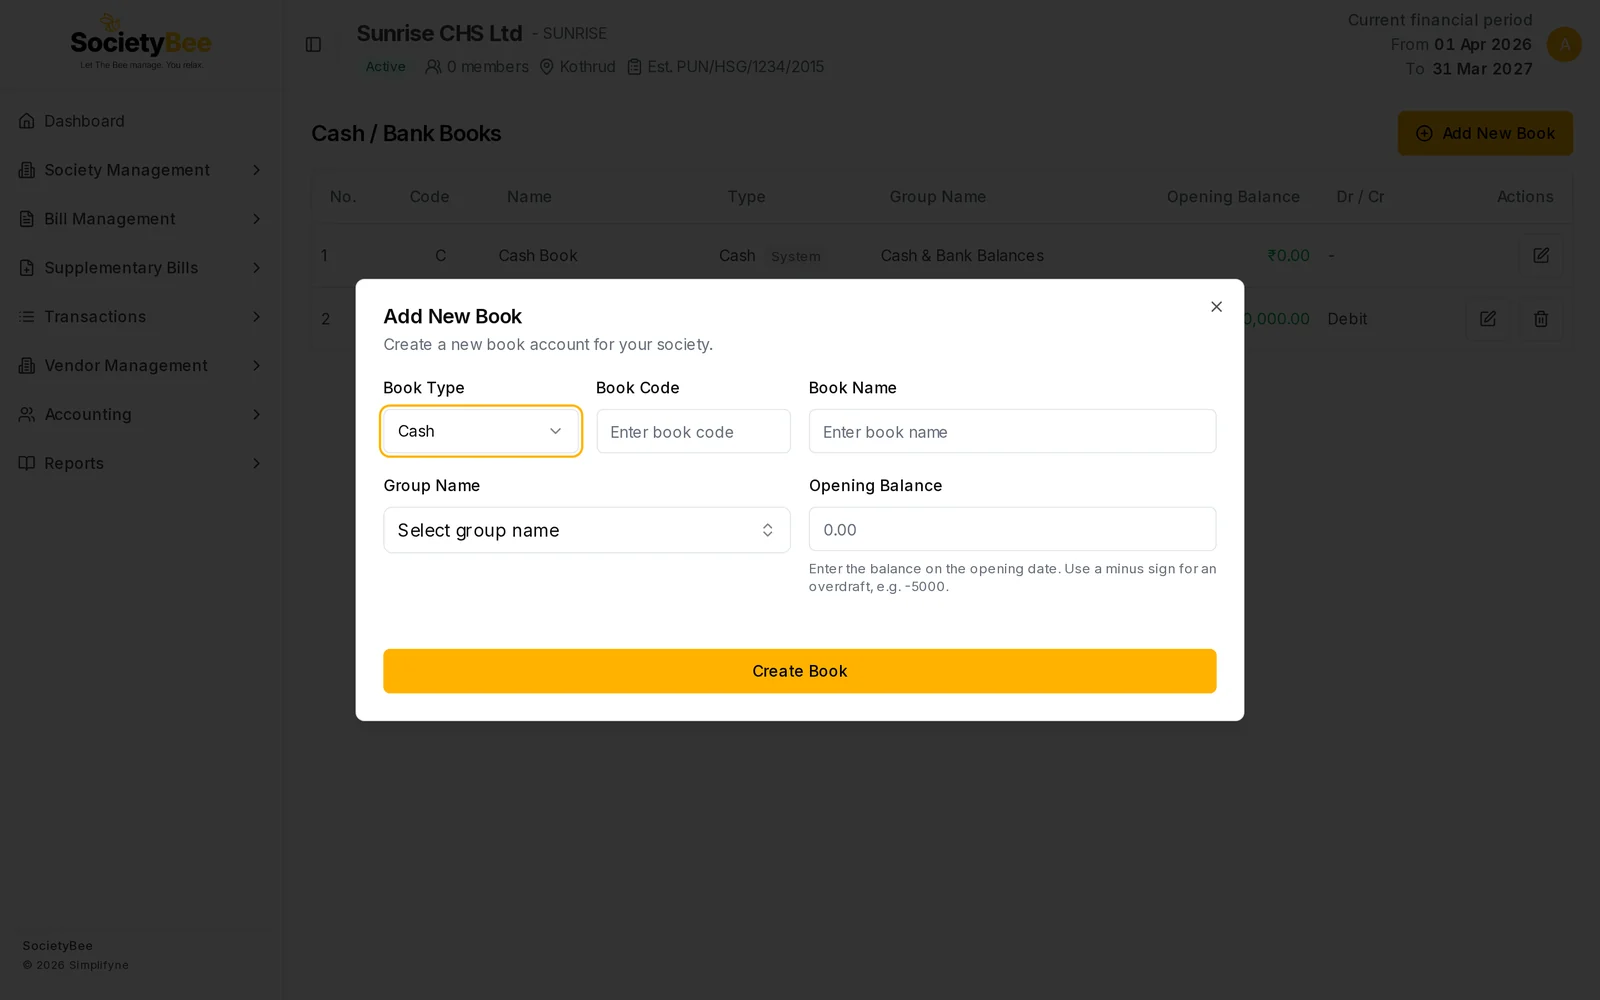Edit the second book row with Debit
The image size is (1600, 1000).
tap(1488, 319)
